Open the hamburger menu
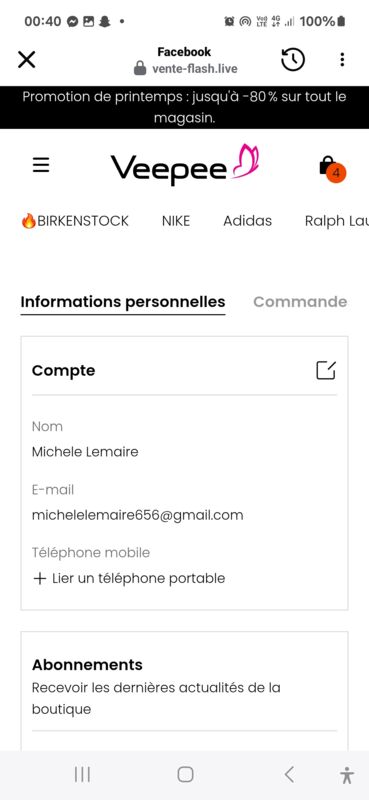The height and width of the screenshot is (800, 369). tap(41, 165)
